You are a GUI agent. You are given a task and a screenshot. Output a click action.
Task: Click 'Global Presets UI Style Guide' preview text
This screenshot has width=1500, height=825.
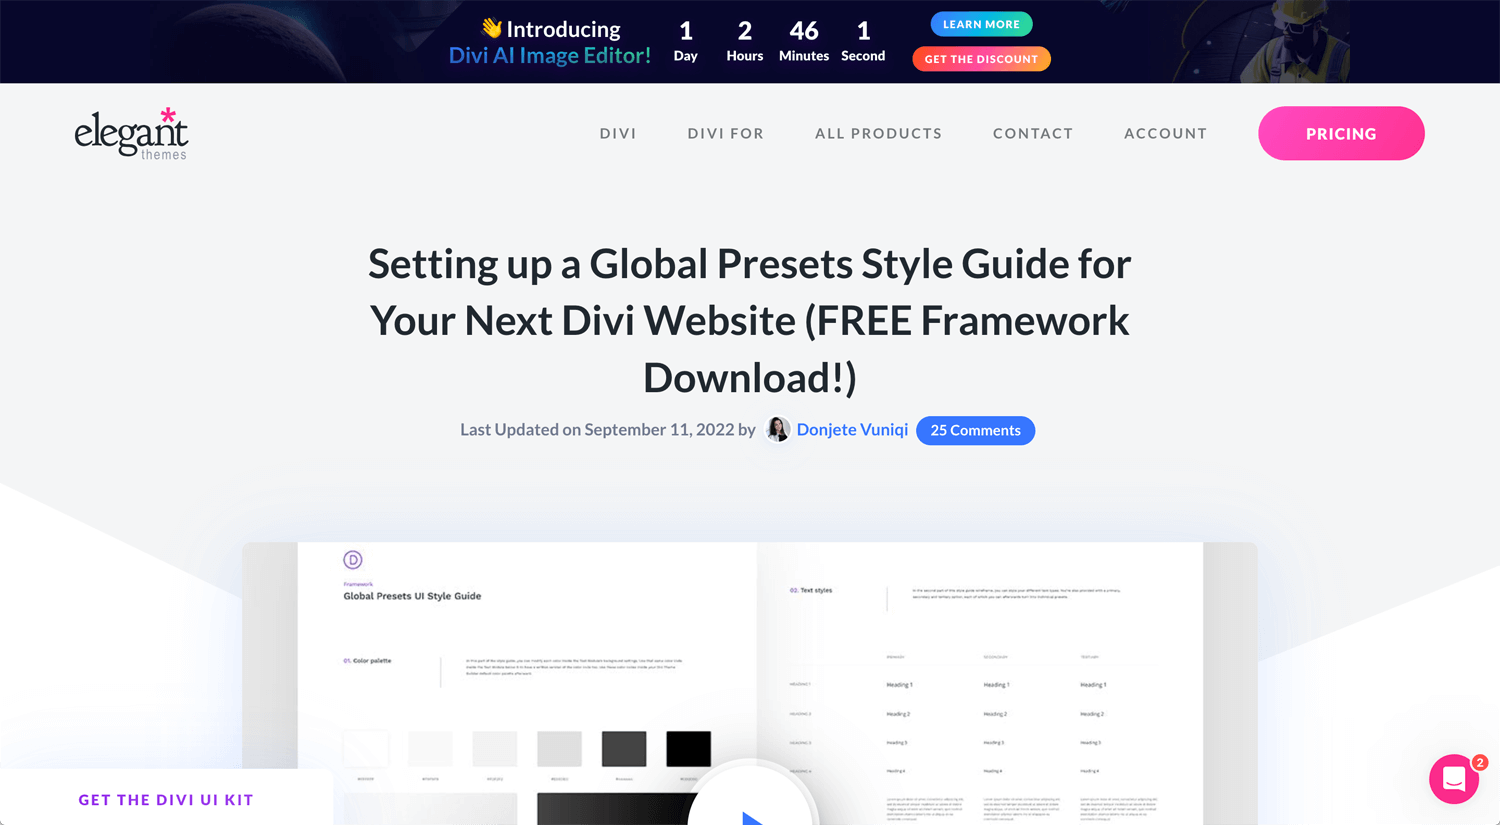pos(412,596)
